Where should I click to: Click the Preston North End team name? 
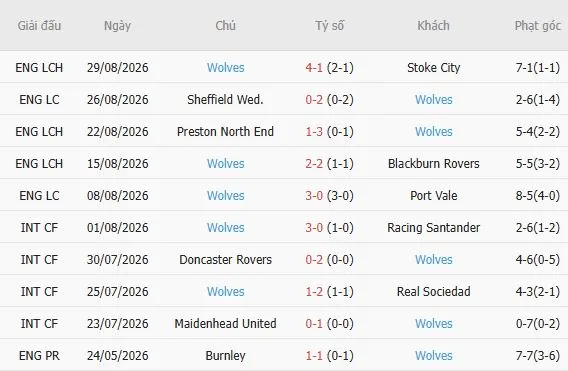tap(225, 131)
